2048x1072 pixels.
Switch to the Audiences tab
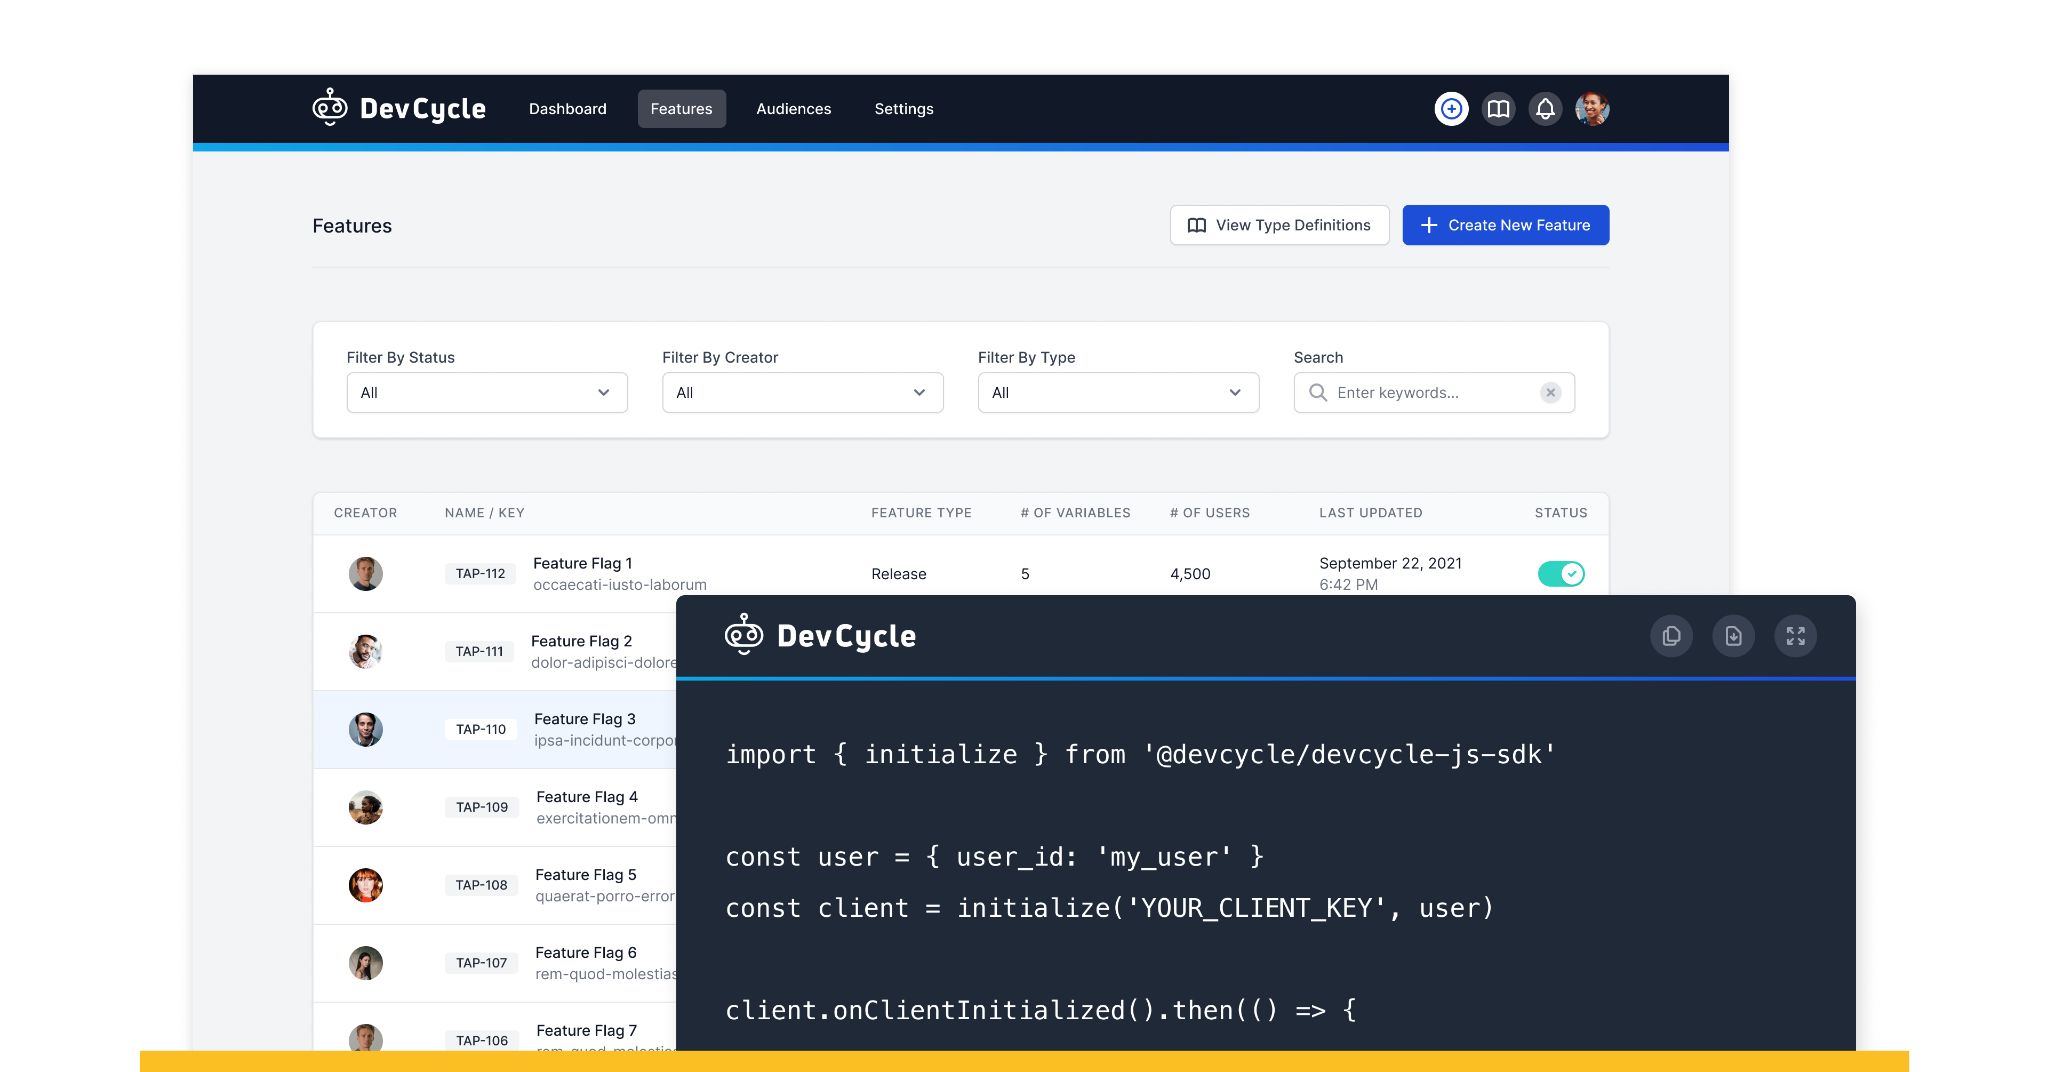click(x=793, y=109)
